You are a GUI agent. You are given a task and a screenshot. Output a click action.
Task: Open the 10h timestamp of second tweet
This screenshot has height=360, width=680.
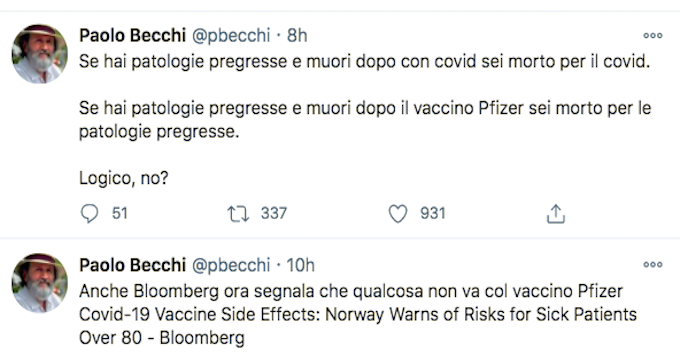click(301, 265)
